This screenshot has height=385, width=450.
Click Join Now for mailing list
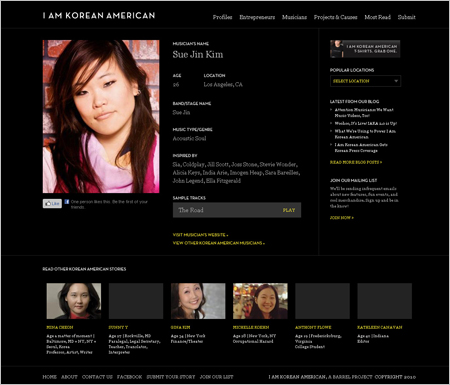[x=342, y=218]
